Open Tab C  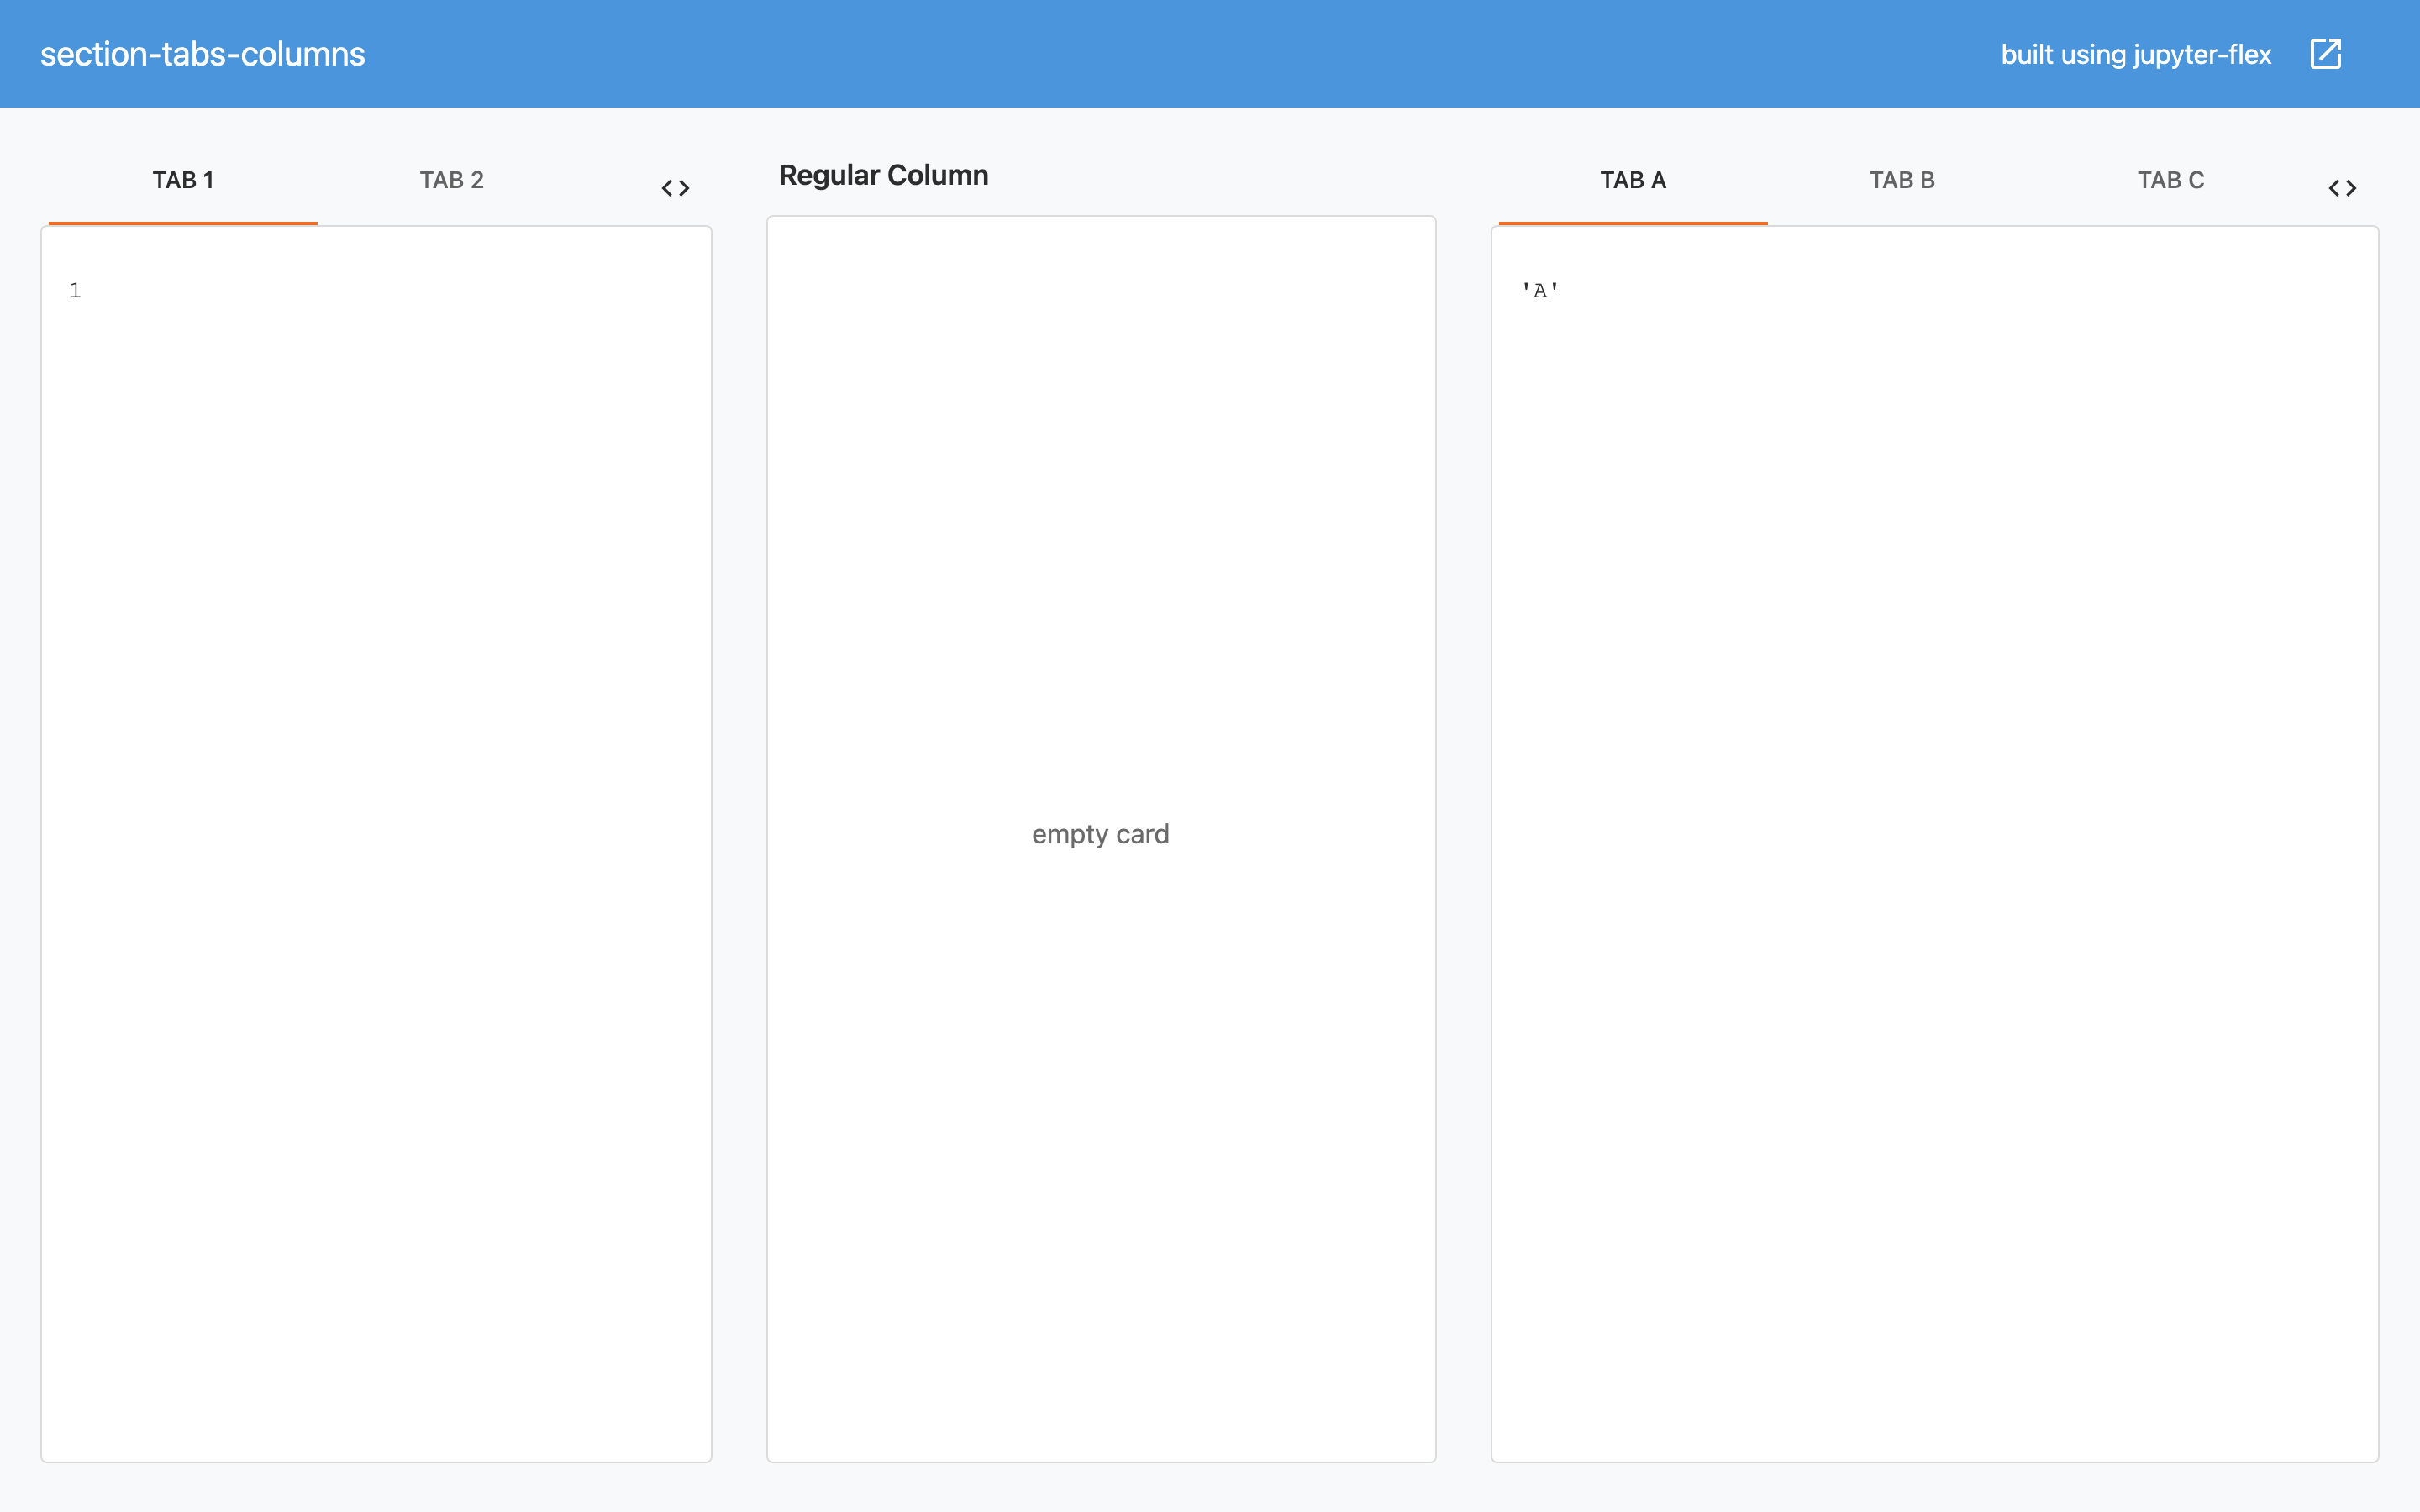point(2170,180)
